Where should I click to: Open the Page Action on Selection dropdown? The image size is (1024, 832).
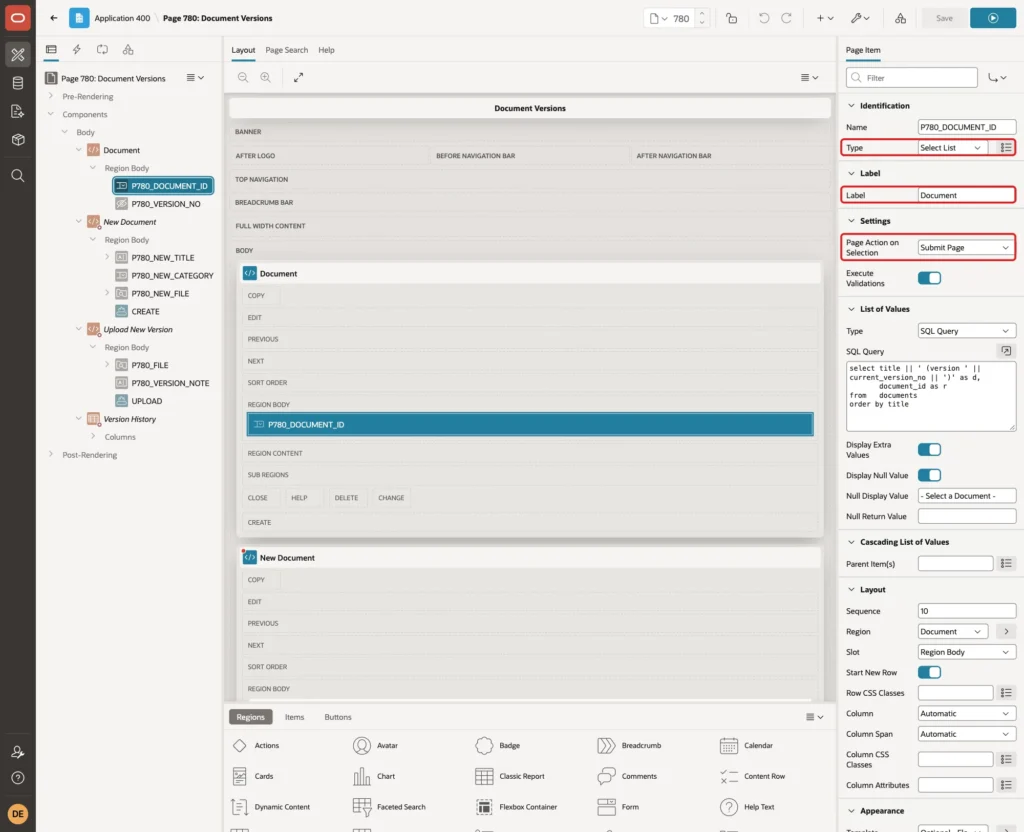(x=965, y=248)
